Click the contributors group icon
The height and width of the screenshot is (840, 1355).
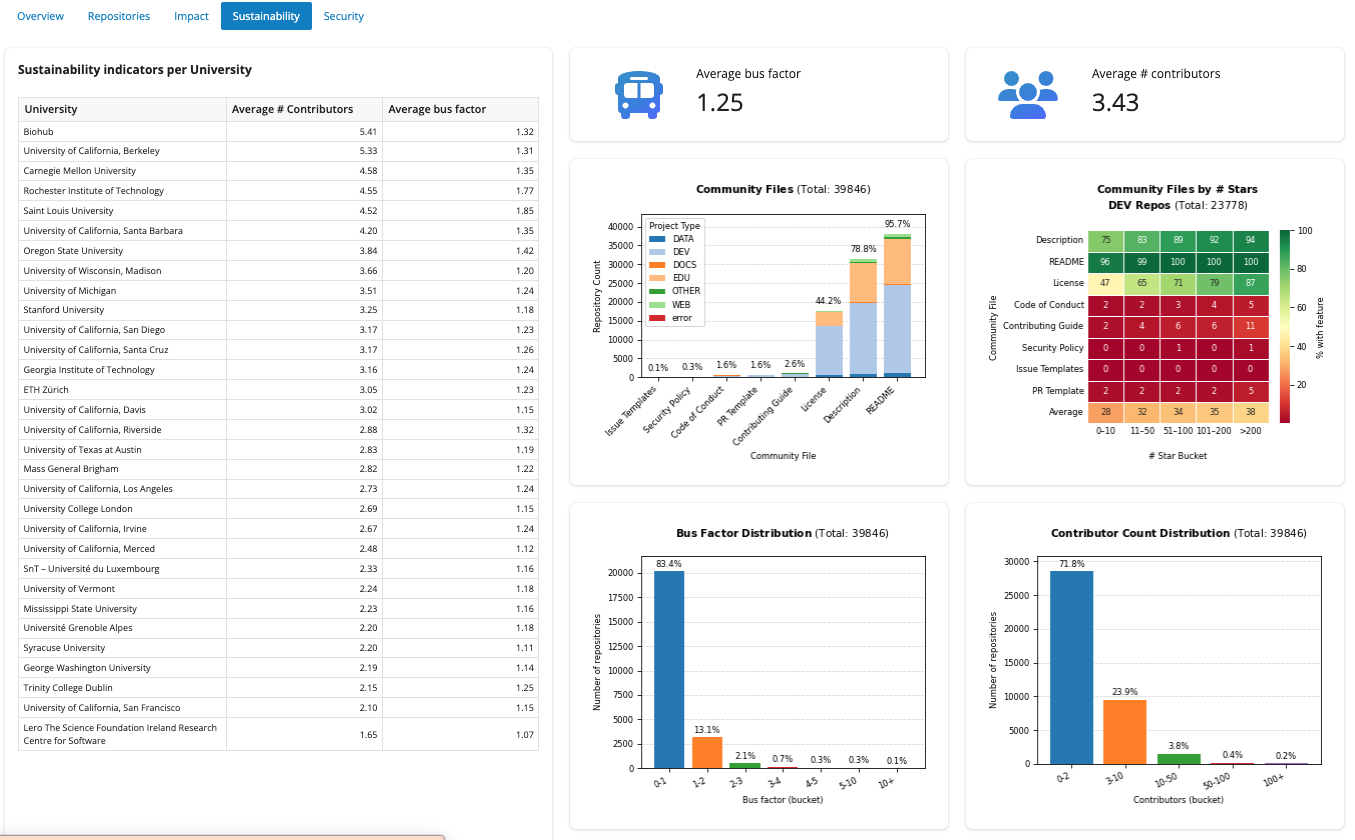(x=1027, y=95)
